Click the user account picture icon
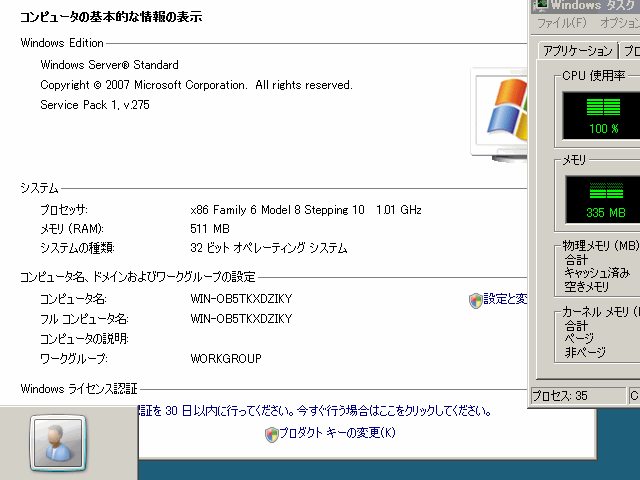The height and width of the screenshot is (480, 640). point(58,442)
